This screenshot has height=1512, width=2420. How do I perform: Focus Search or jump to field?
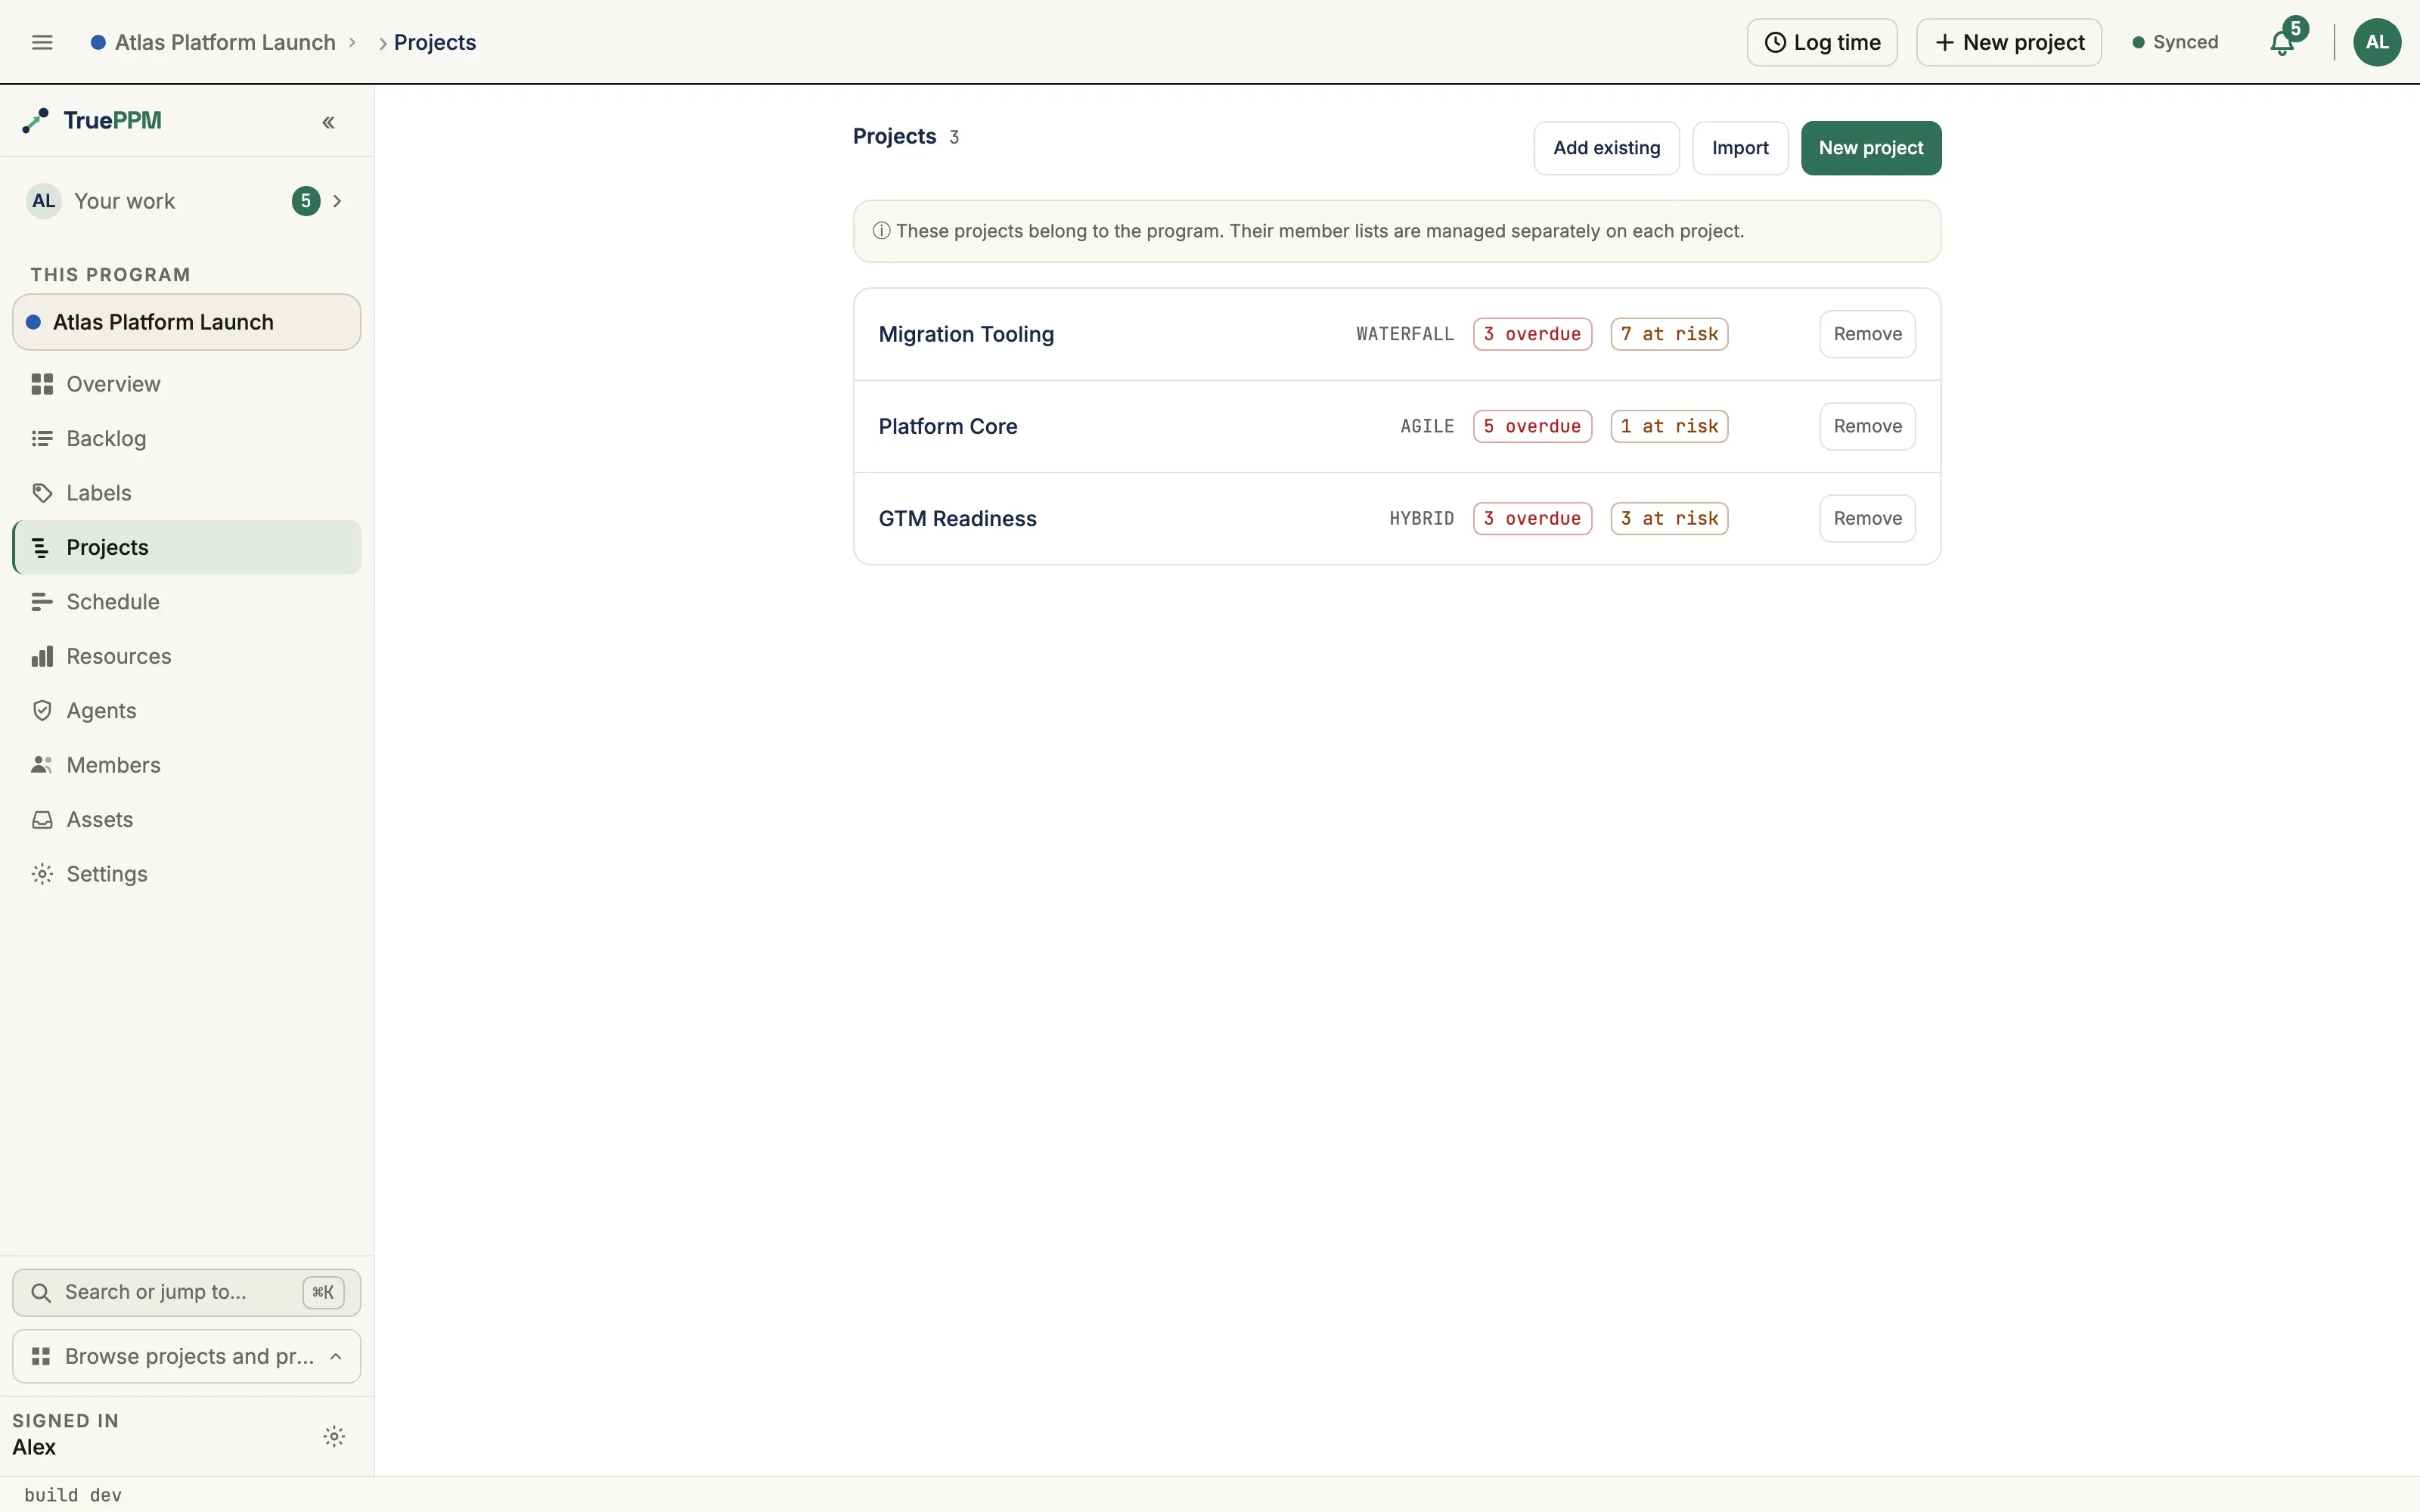click(x=187, y=1292)
